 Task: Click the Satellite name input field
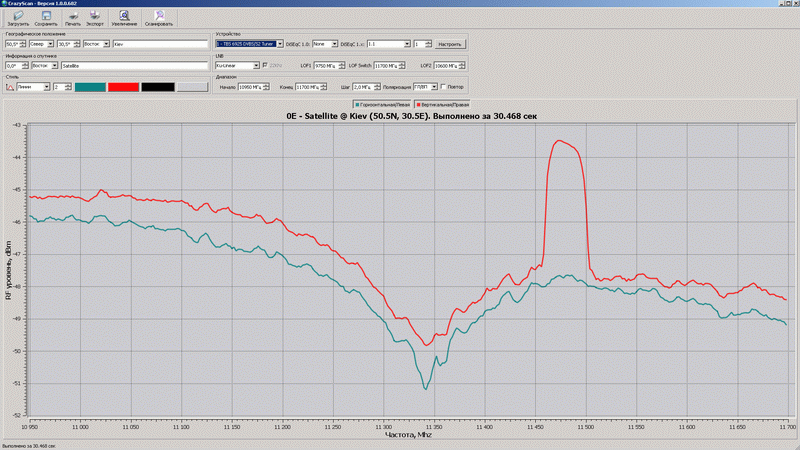point(135,66)
